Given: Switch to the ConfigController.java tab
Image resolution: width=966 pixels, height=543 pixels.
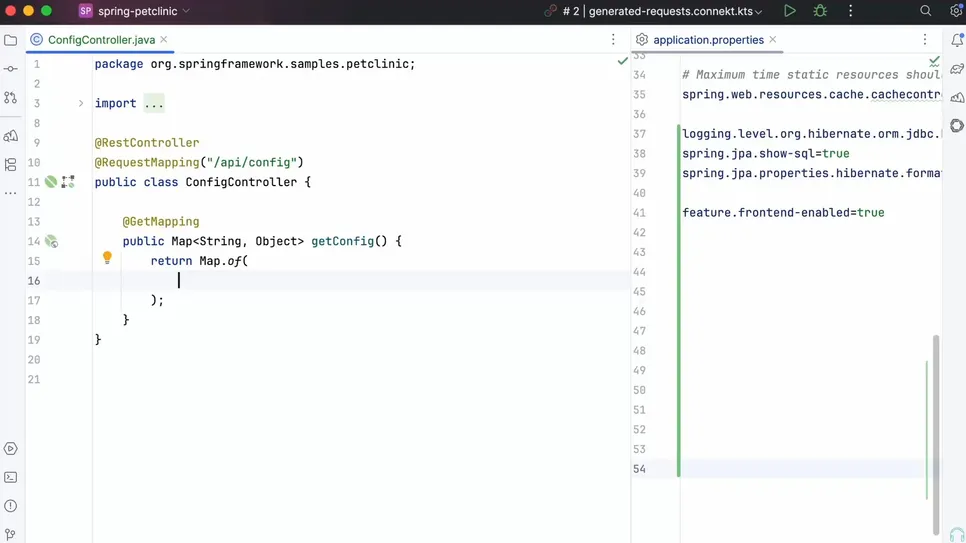Looking at the screenshot, I should coord(100,40).
